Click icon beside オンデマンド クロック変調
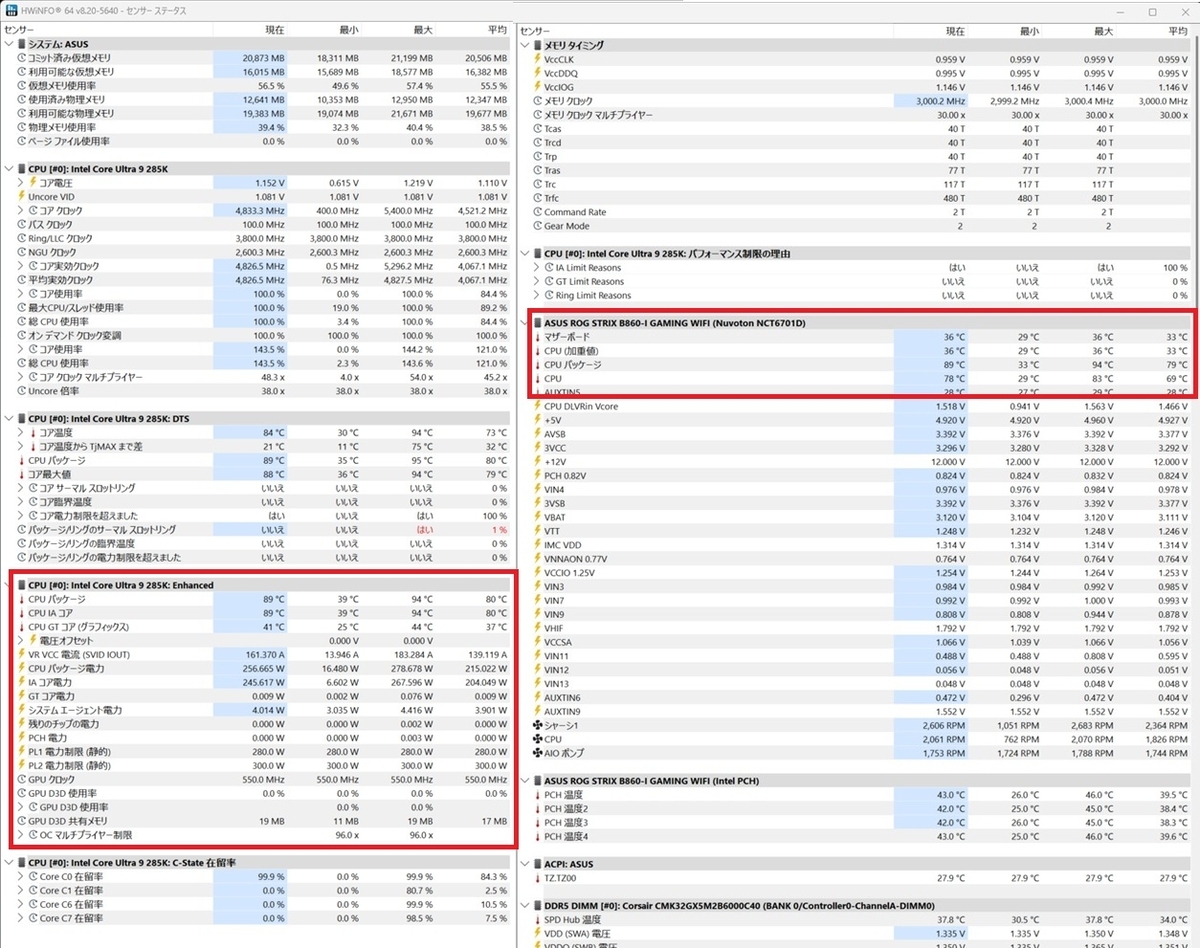The height and width of the screenshot is (948, 1200). coord(22,336)
